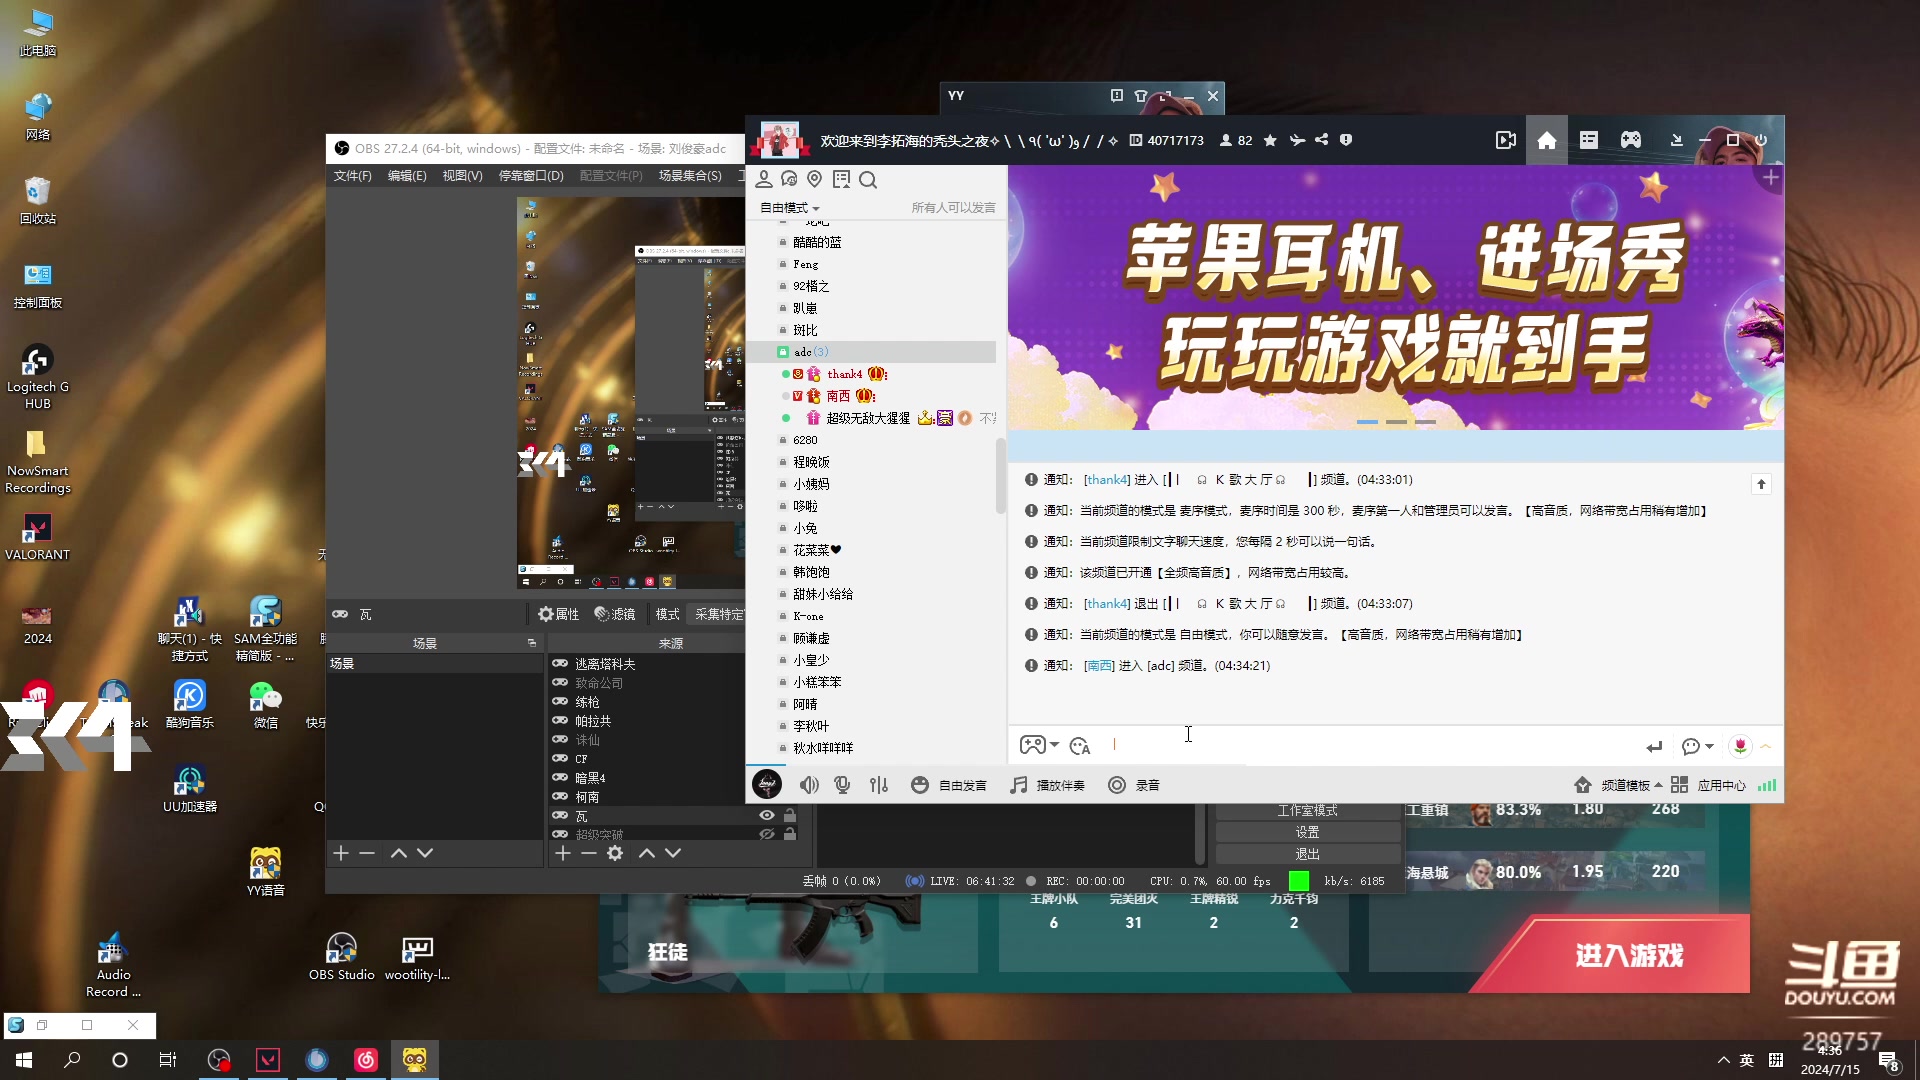Open the game dropdown in chat input
Screen dimensions: 1920x1080
click(1039, 746)
